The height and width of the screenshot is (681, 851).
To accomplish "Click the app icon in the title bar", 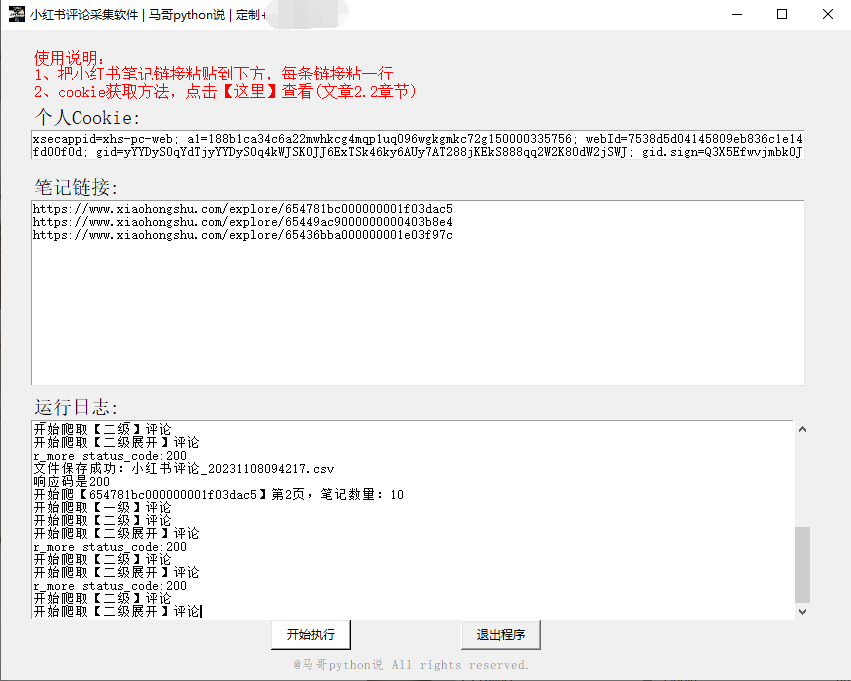I will pyautogui.click(x=16, y=15).
